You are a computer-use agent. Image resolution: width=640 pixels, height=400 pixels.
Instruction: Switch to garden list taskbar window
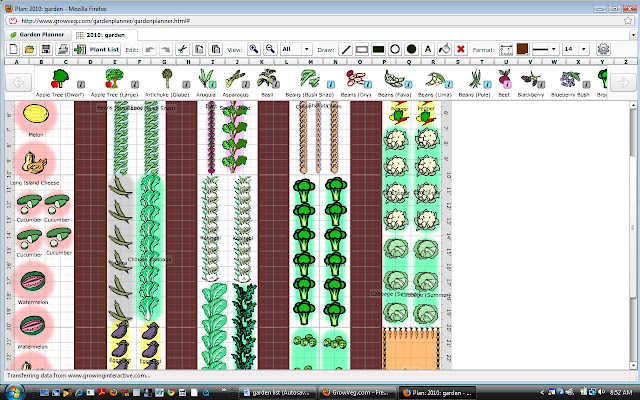[278, 393]
